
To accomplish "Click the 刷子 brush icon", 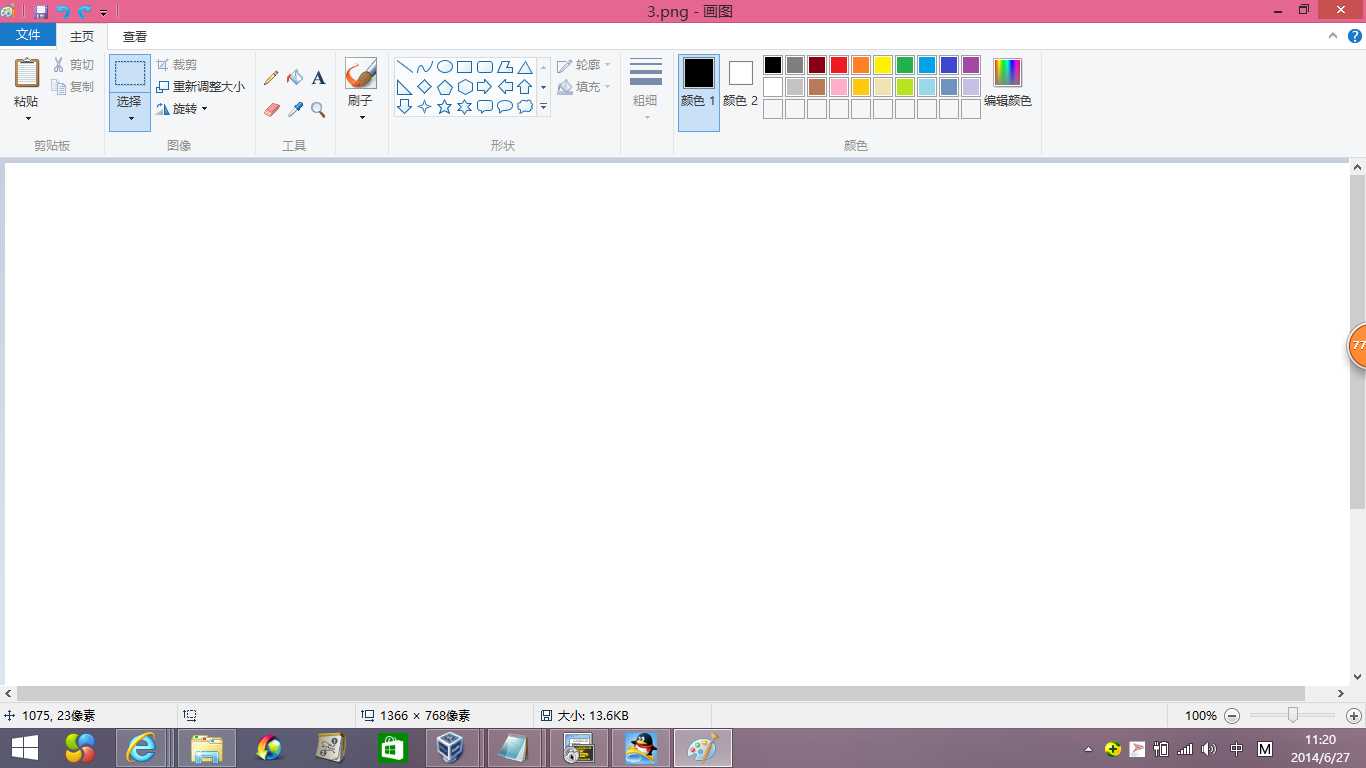I will point(360,74).
